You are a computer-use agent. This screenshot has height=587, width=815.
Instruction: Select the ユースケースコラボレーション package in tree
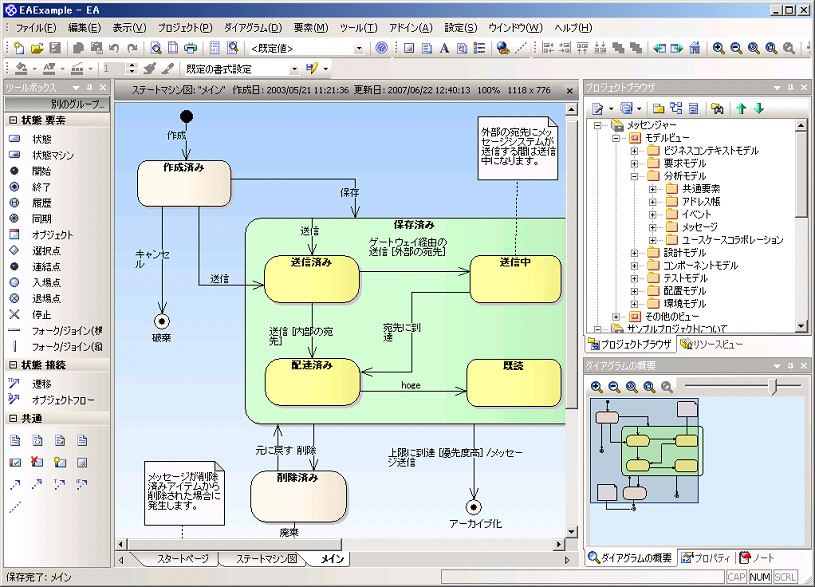point(732,240)
